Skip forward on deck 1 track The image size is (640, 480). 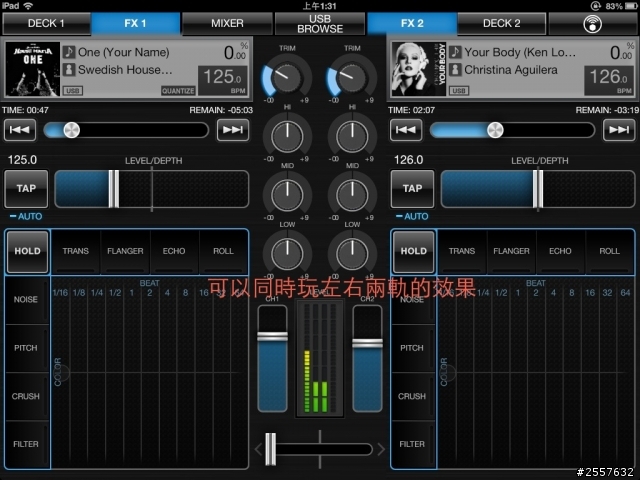click(233, 130)
